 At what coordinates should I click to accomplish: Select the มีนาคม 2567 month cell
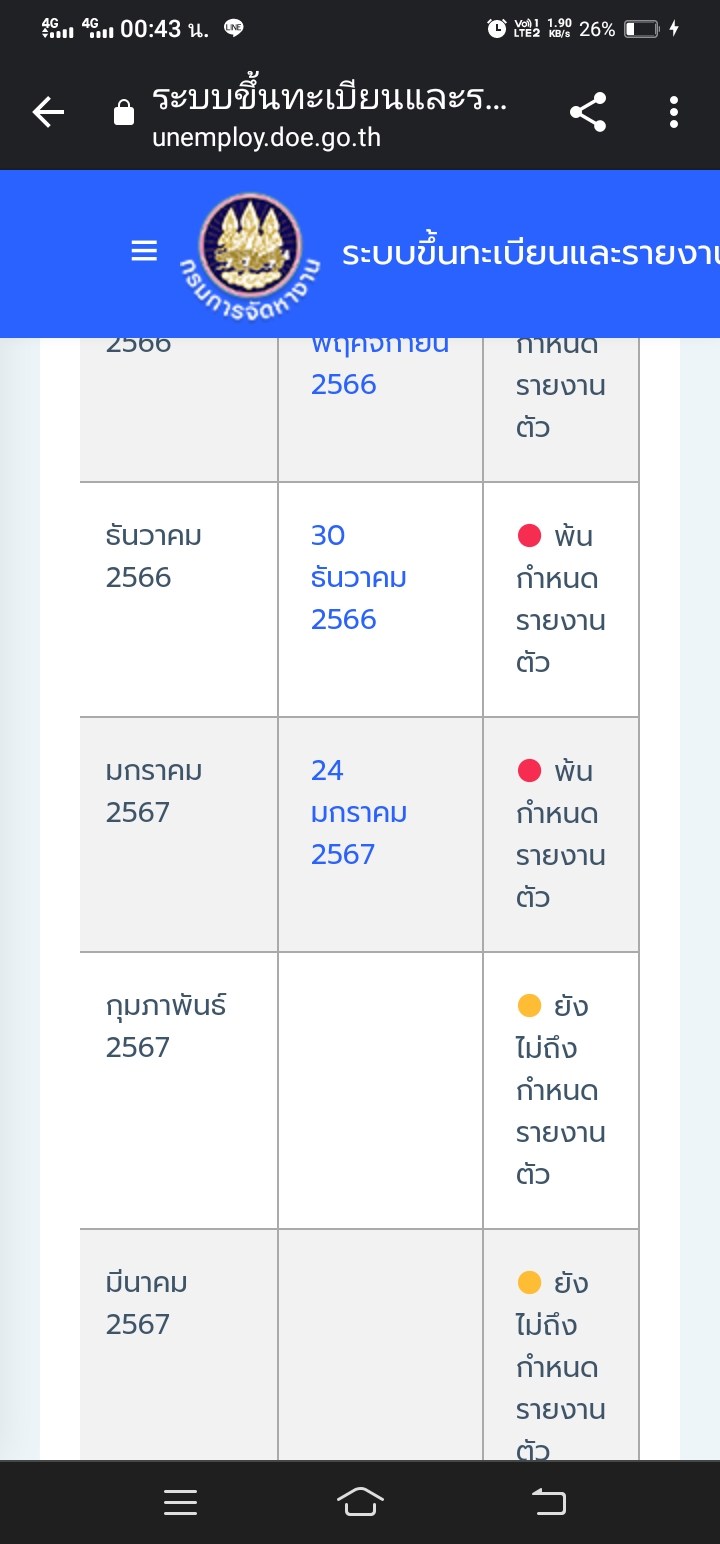[179, 1345]
